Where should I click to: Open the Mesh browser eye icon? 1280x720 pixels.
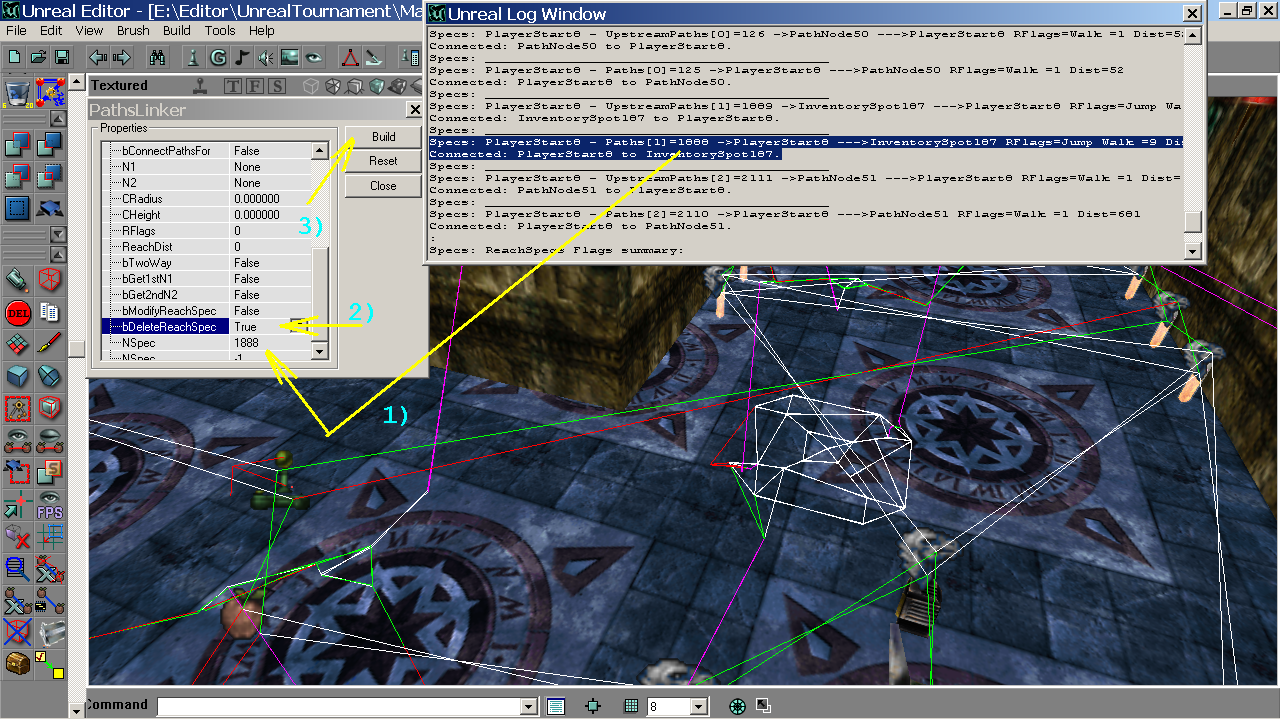(314, 57)
